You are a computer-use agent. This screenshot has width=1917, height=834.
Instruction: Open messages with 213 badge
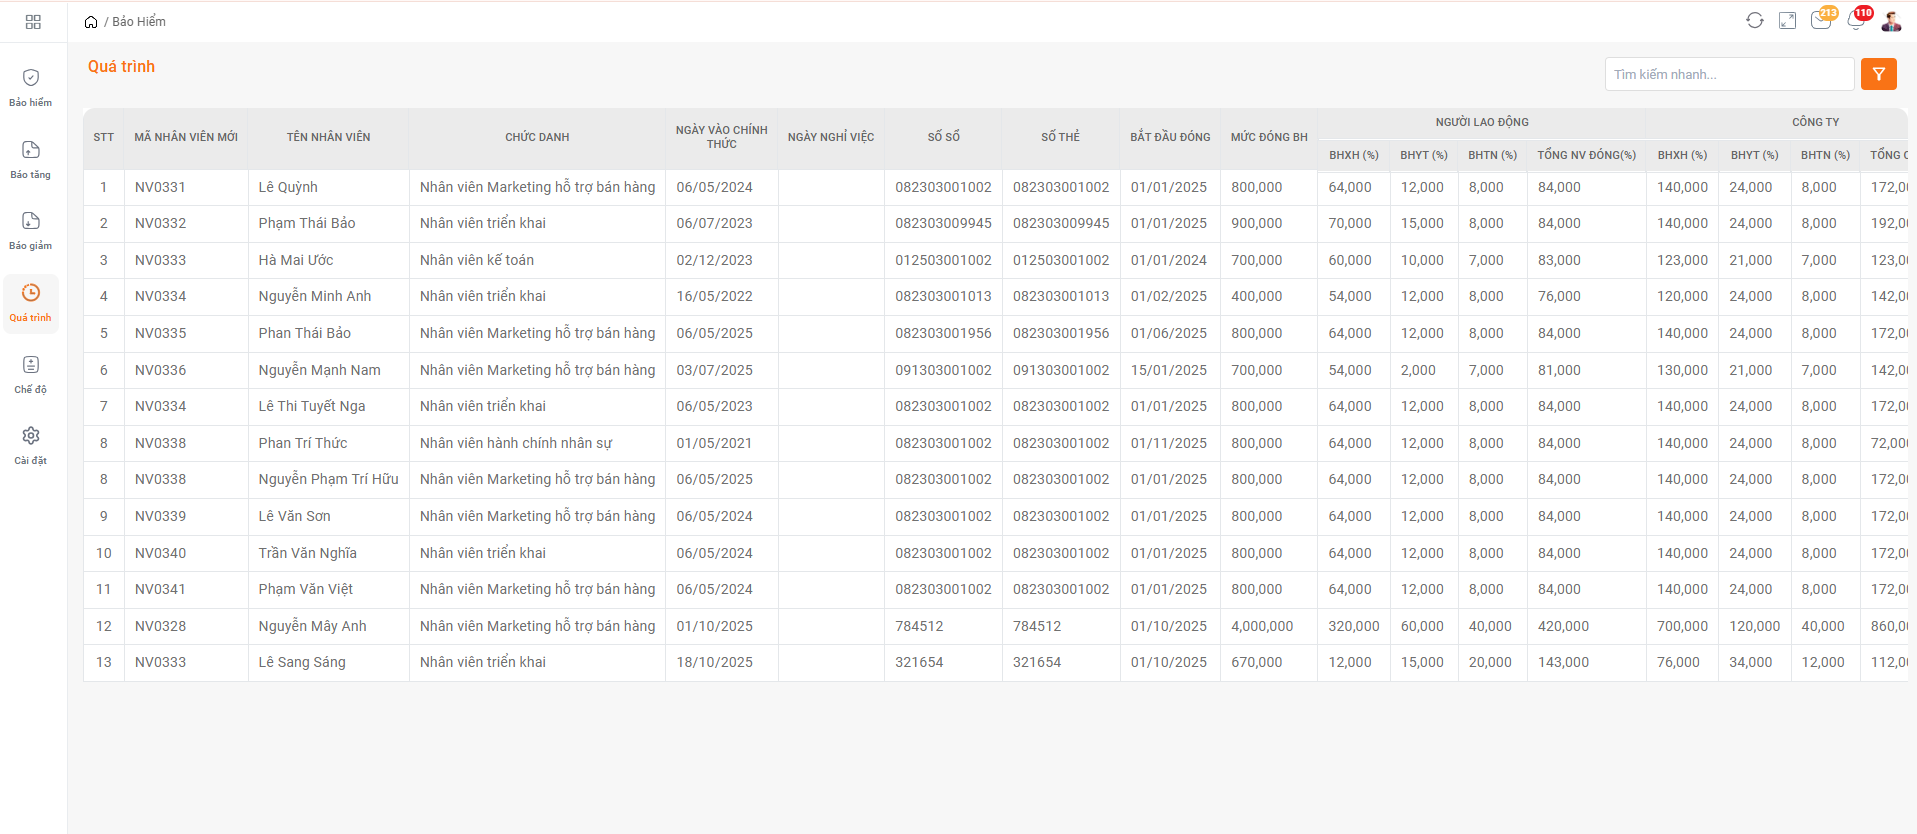point(1821,21)
